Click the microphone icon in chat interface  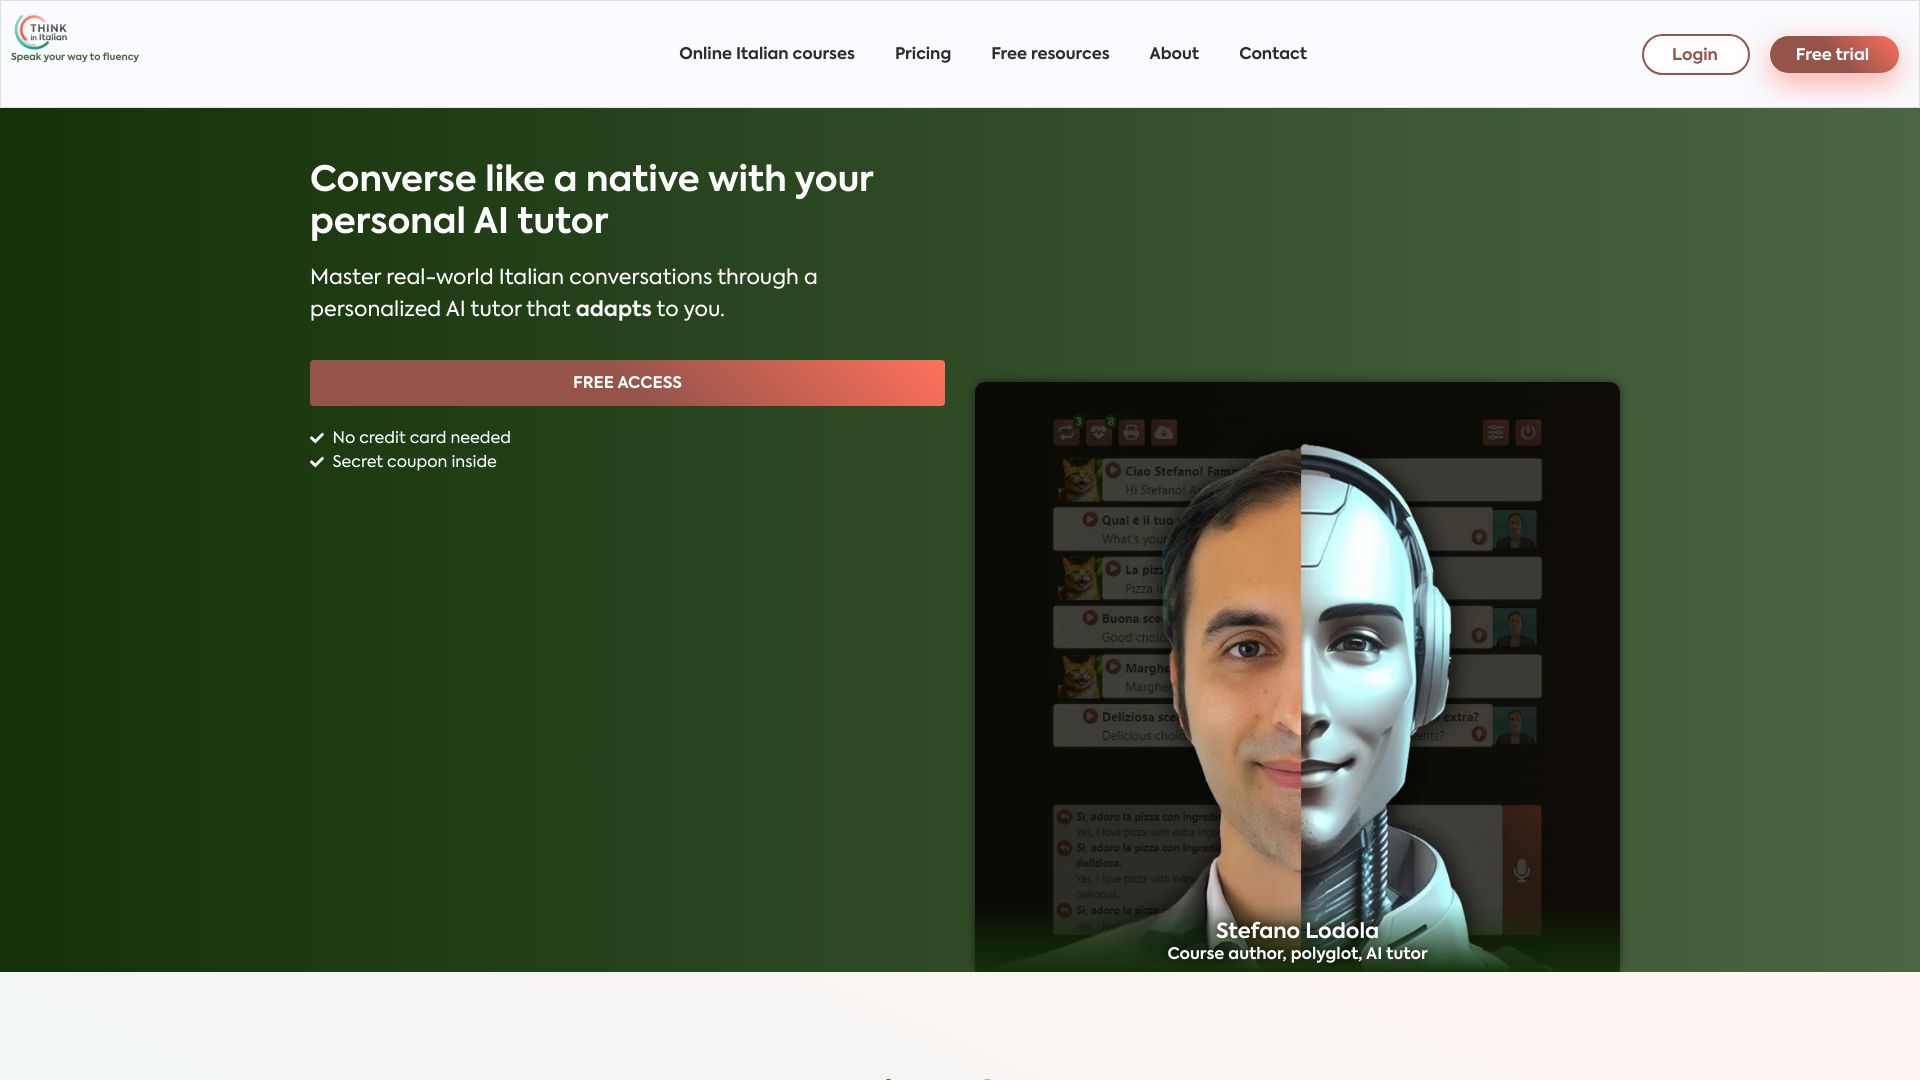pyautogui.click(x=1520, y=869)
